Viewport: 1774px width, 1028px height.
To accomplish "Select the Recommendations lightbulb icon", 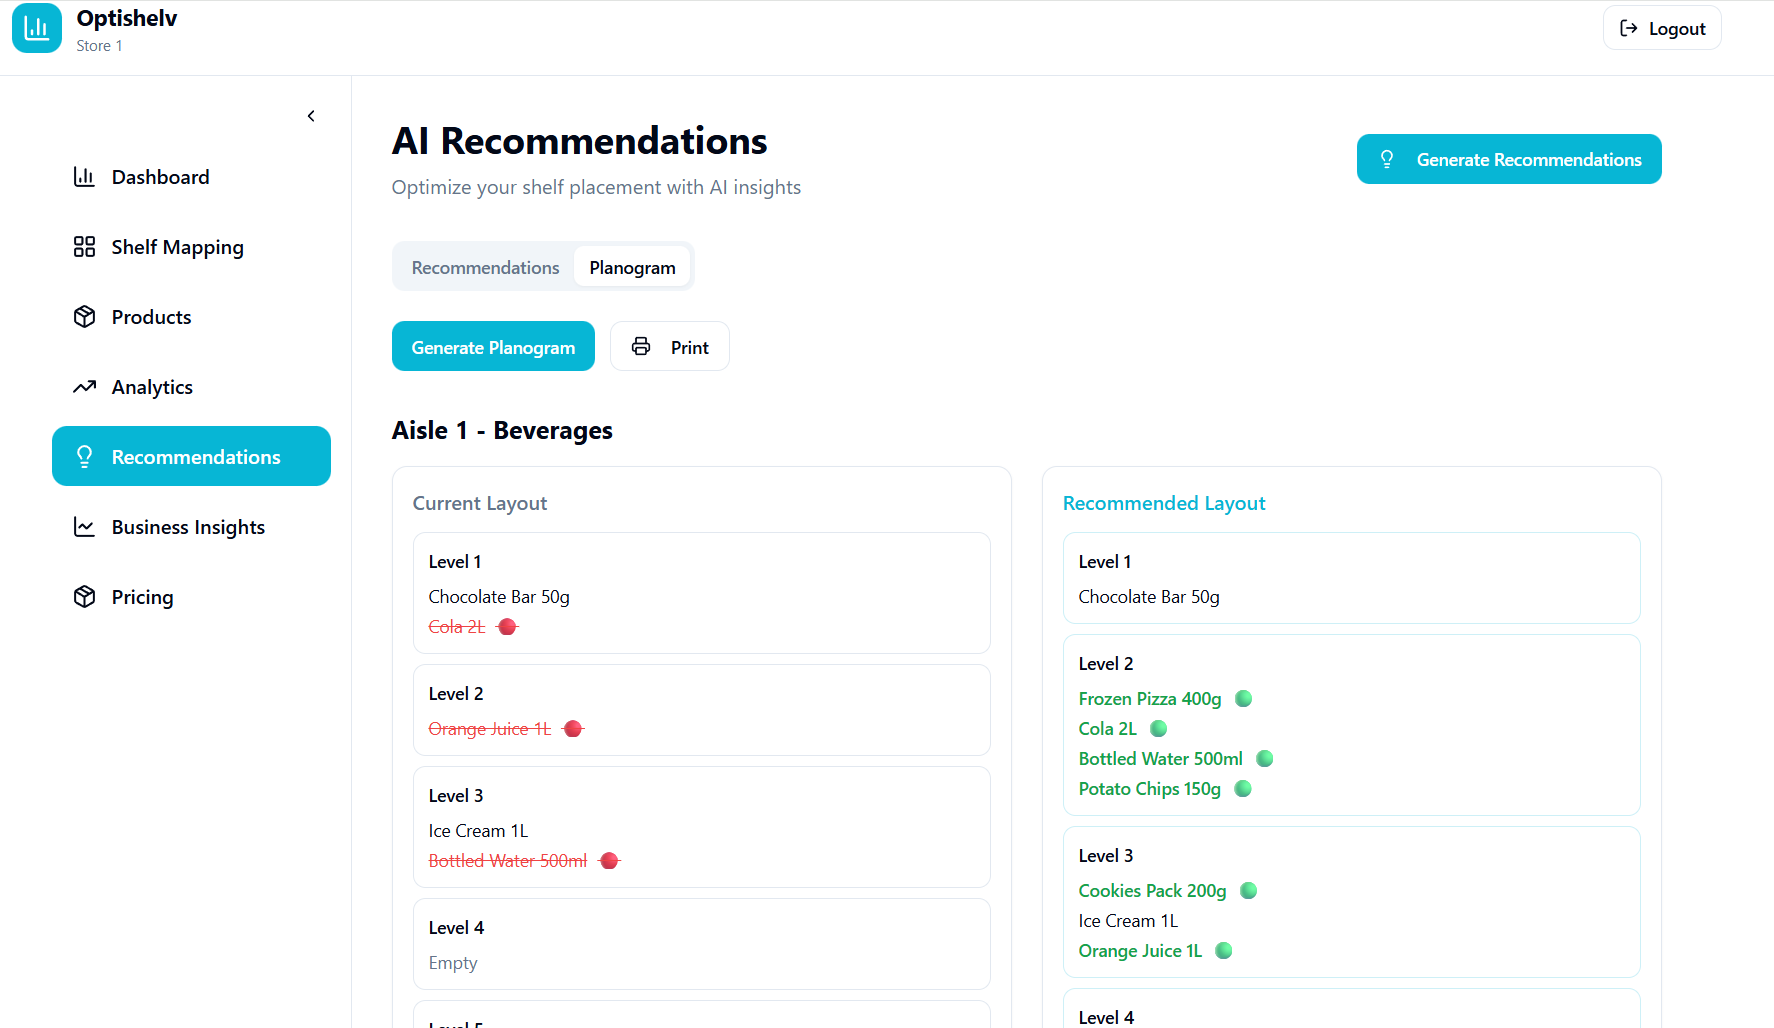I will tap(85, 456).
